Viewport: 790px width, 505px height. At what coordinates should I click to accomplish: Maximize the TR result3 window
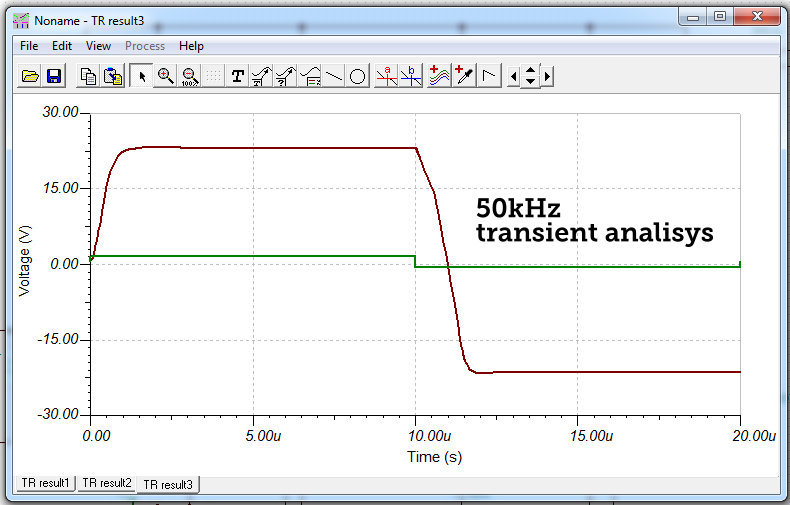pyautogui.click(x=720, y=17)
